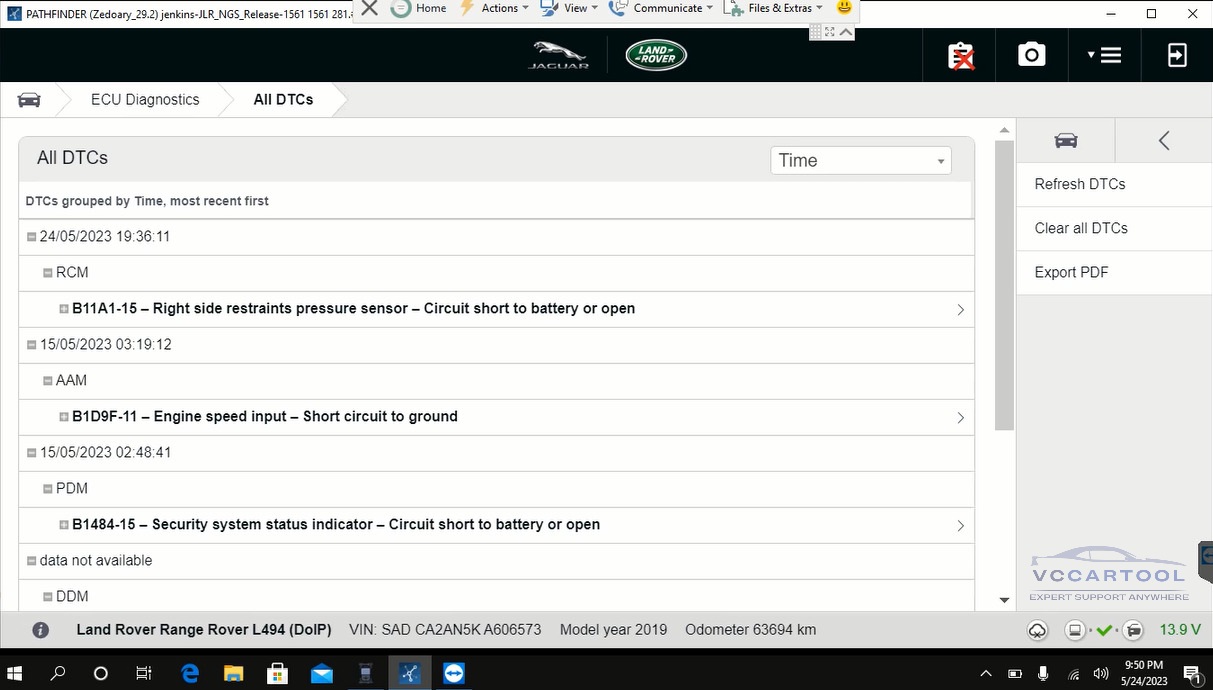
Task: Click the info icon in status bar
Action: tap(41, 630)
